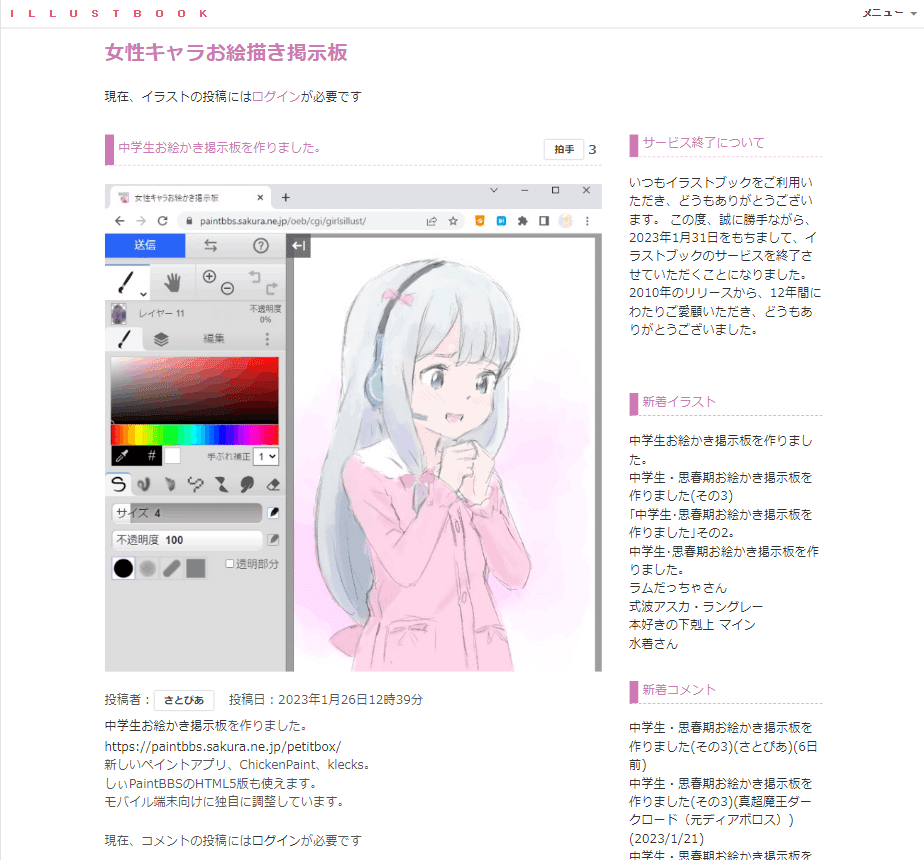
Task: Select the 女性キャラお絵かき掲示板 browser tab
Action: [x=189, y=197]
